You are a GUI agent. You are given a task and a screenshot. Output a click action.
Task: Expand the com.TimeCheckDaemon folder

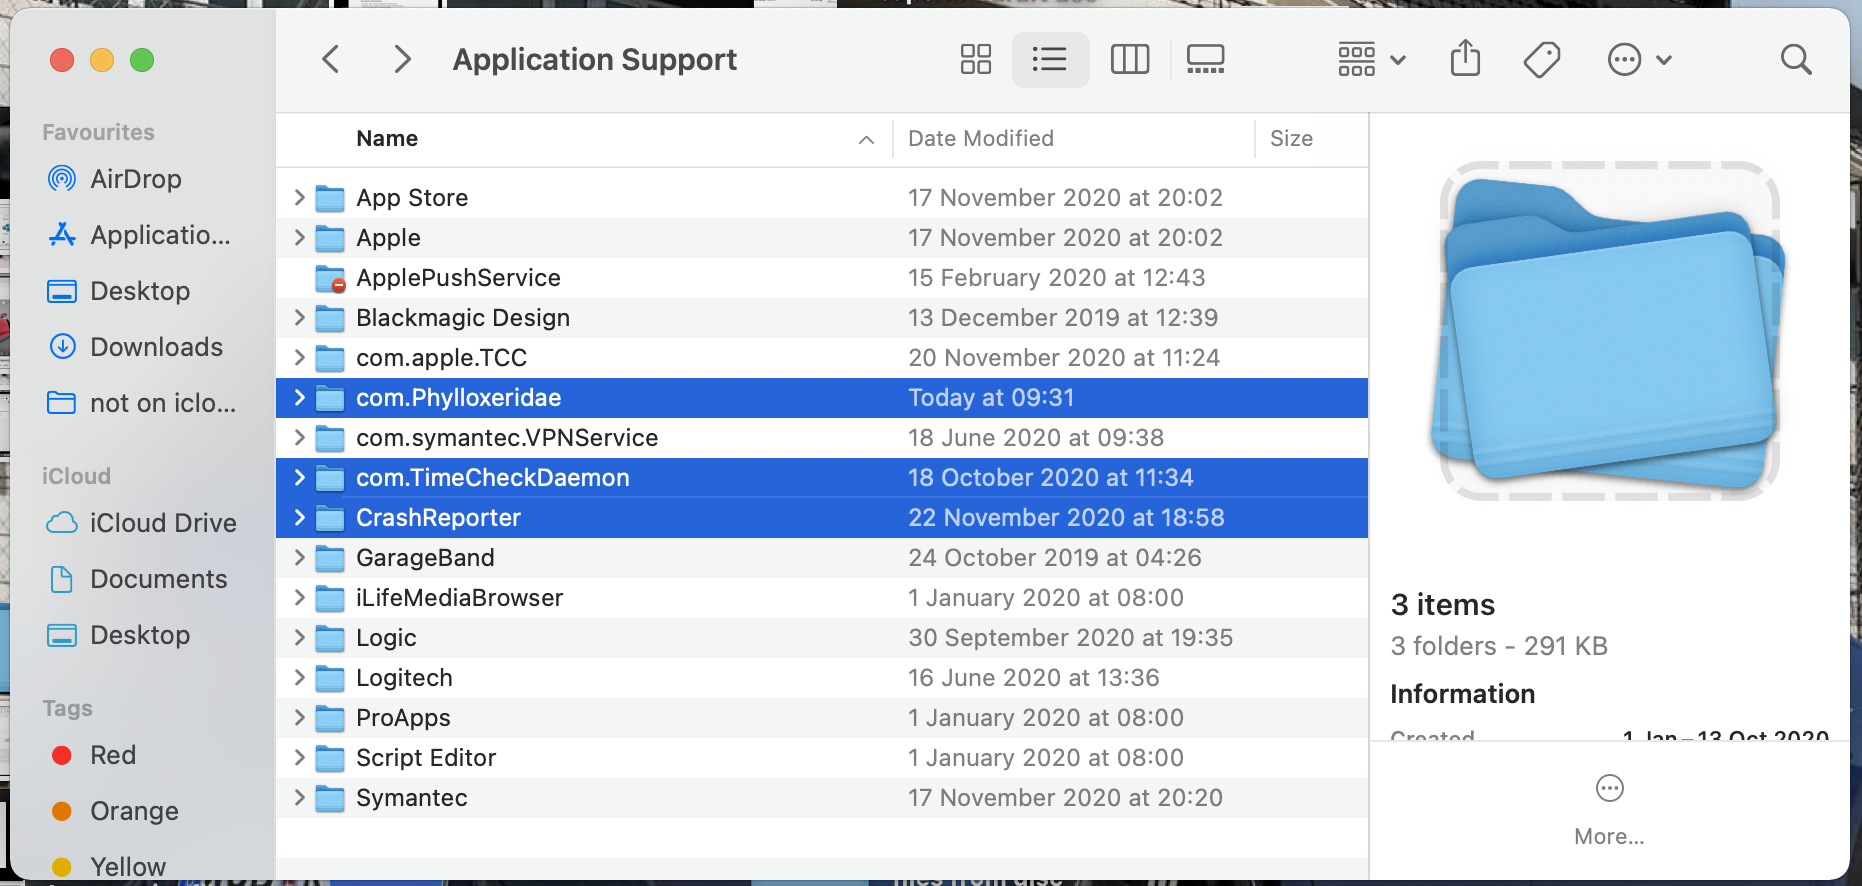click(x=299, y=478)
